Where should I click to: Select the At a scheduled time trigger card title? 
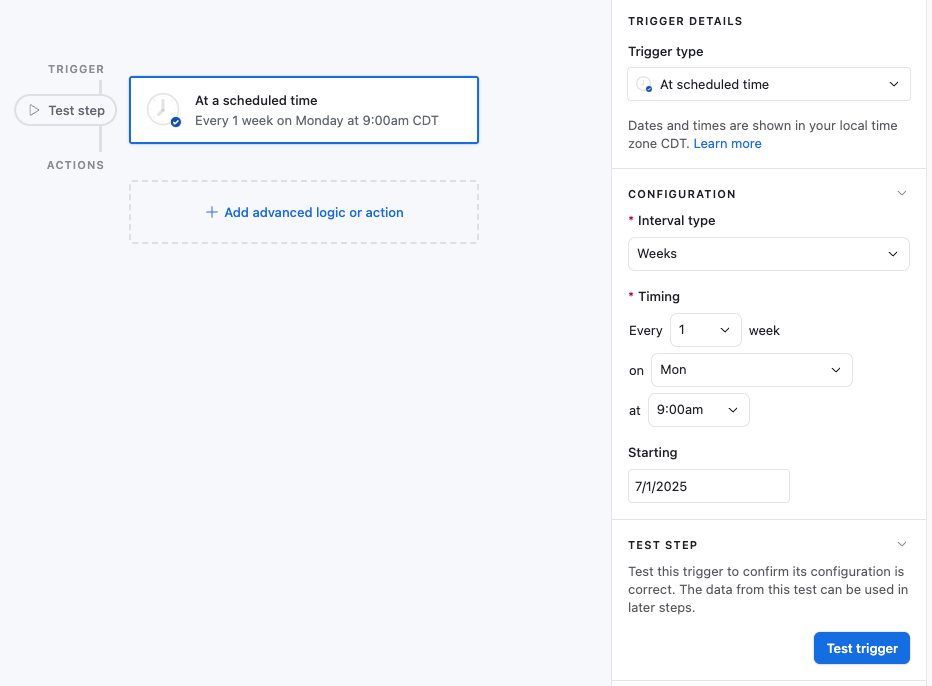[256, 101]
